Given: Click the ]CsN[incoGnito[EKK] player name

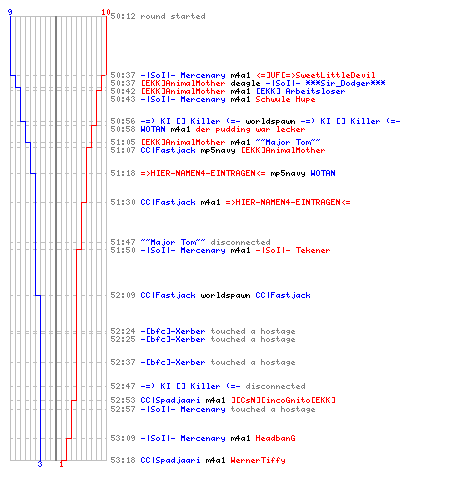Looking at the screenshot, I should click(283, 400).
